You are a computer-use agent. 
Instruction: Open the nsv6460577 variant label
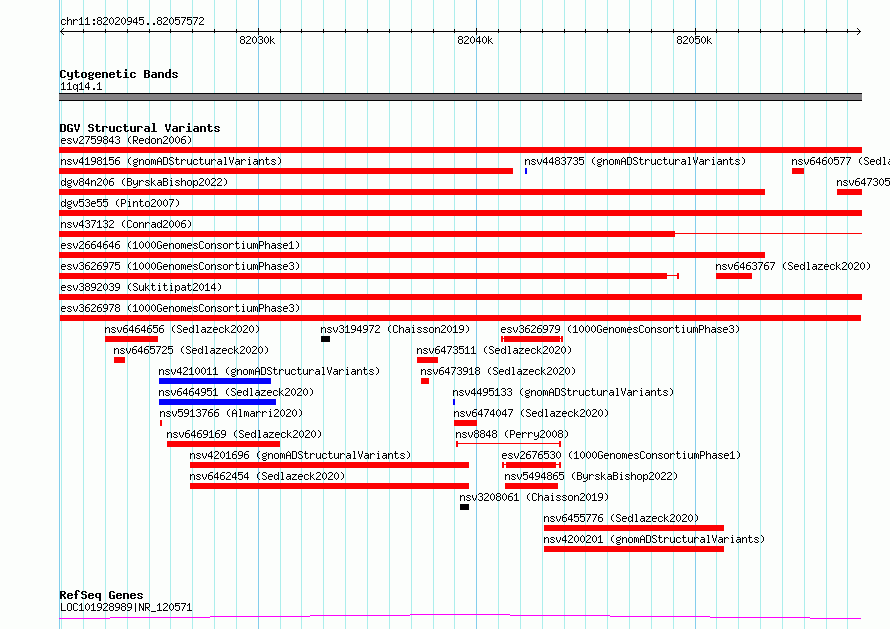pyautogui.click(x=840, y=161)
